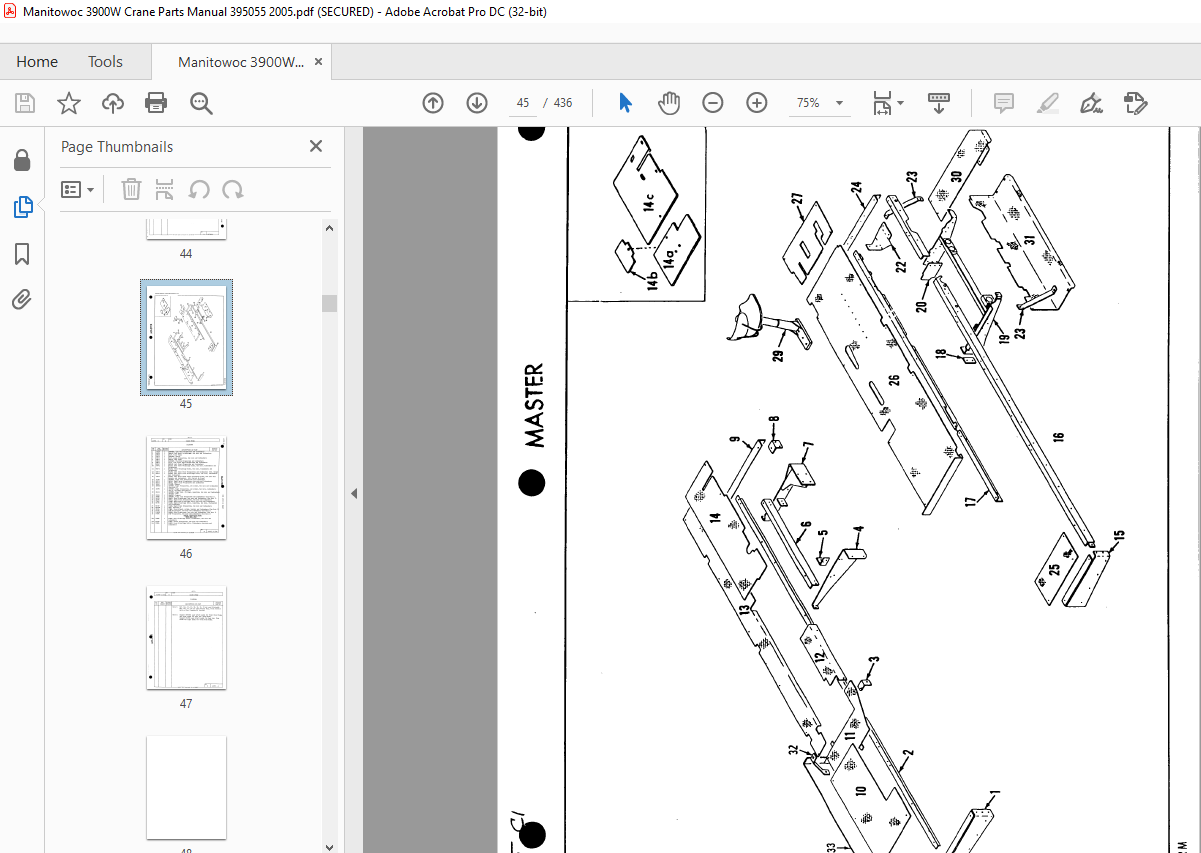The width and height of the screenshot is (1201, 853).
Task: Zoom out with the minus button
Action: point(713,103)
